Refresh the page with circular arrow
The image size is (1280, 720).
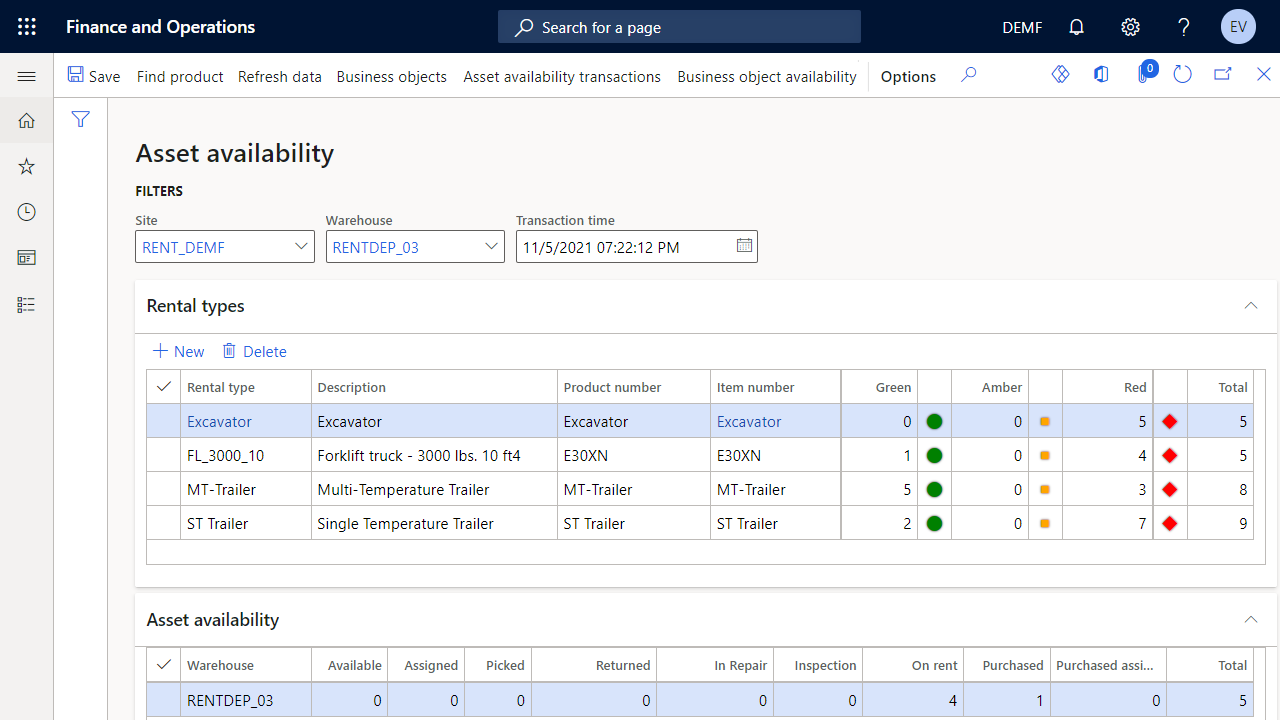coord(1182,74)
